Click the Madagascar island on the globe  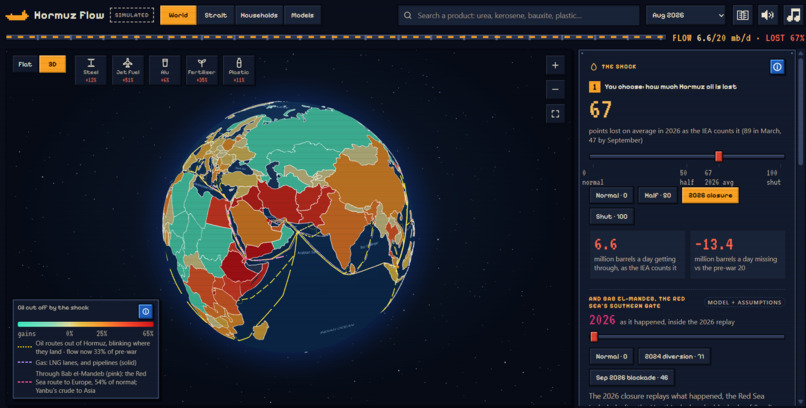tap(261, 330)
